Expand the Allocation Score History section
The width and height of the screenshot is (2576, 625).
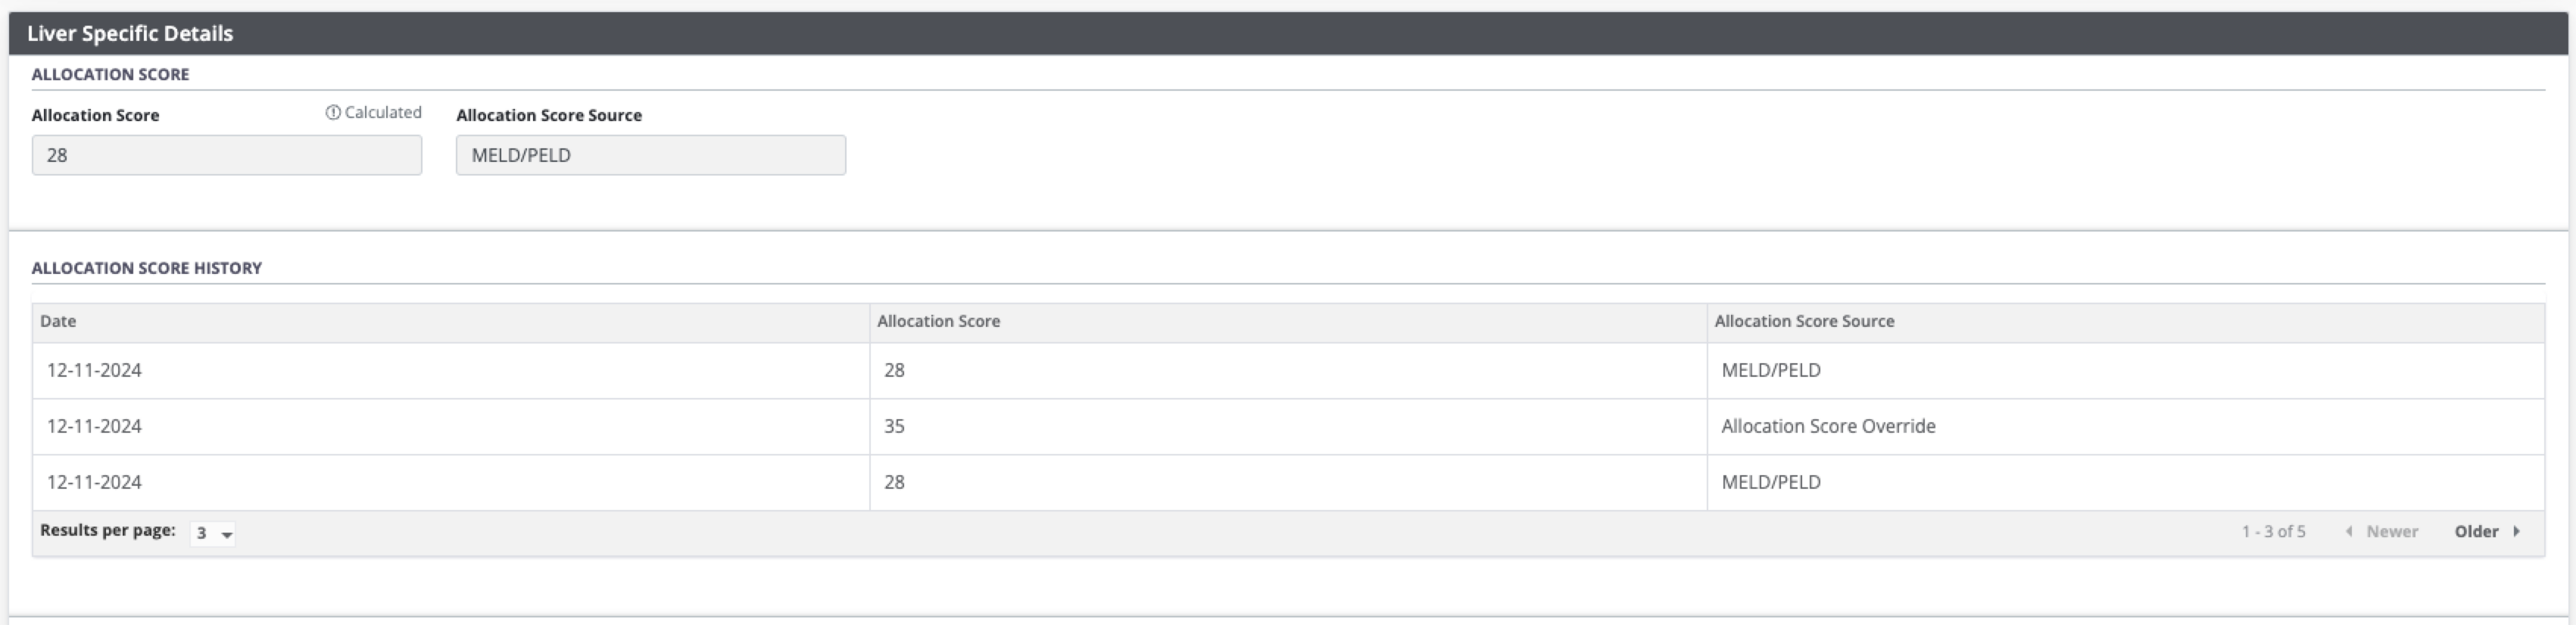tap(148, 268)
